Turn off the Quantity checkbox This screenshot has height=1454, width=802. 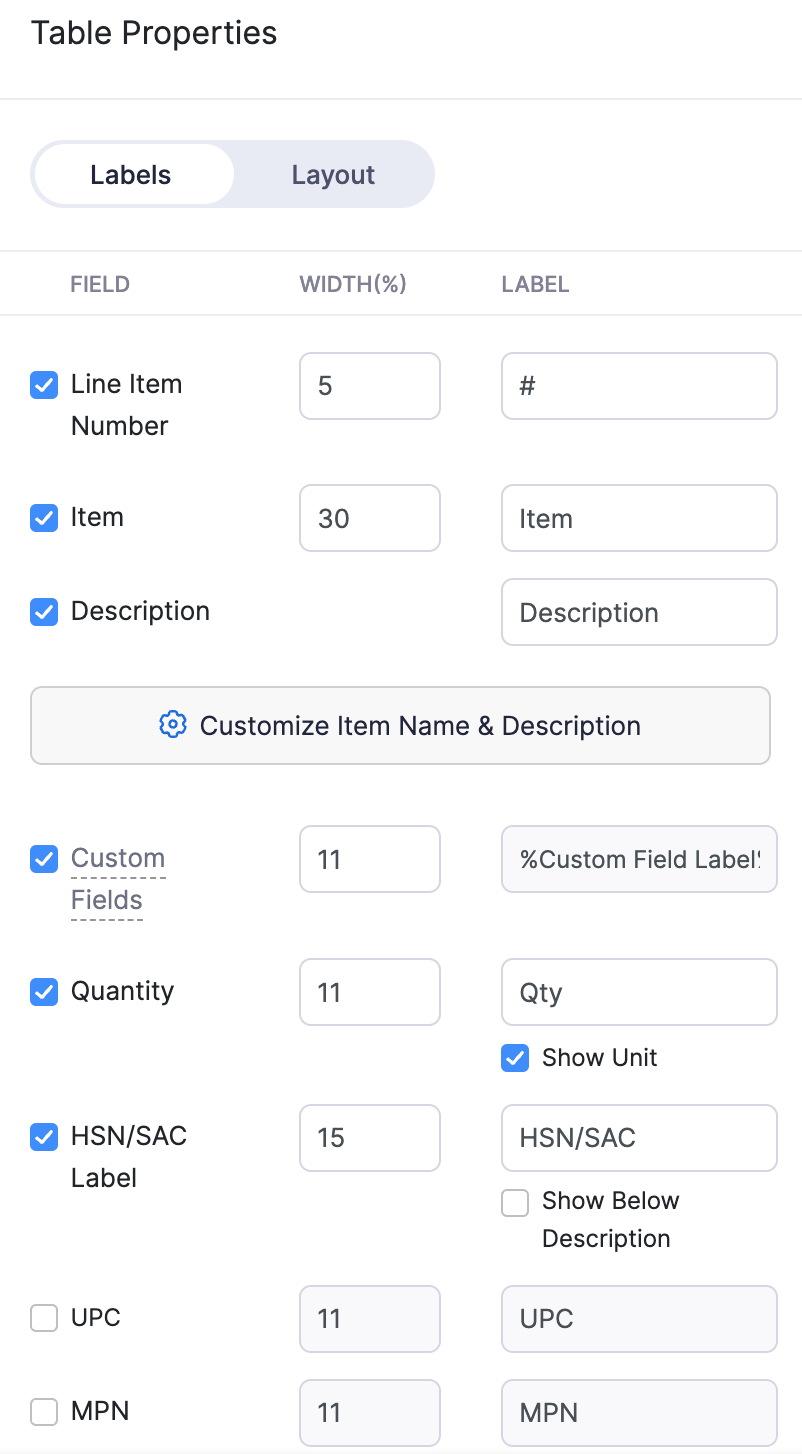pyautogui.click(x=44, y=992)
